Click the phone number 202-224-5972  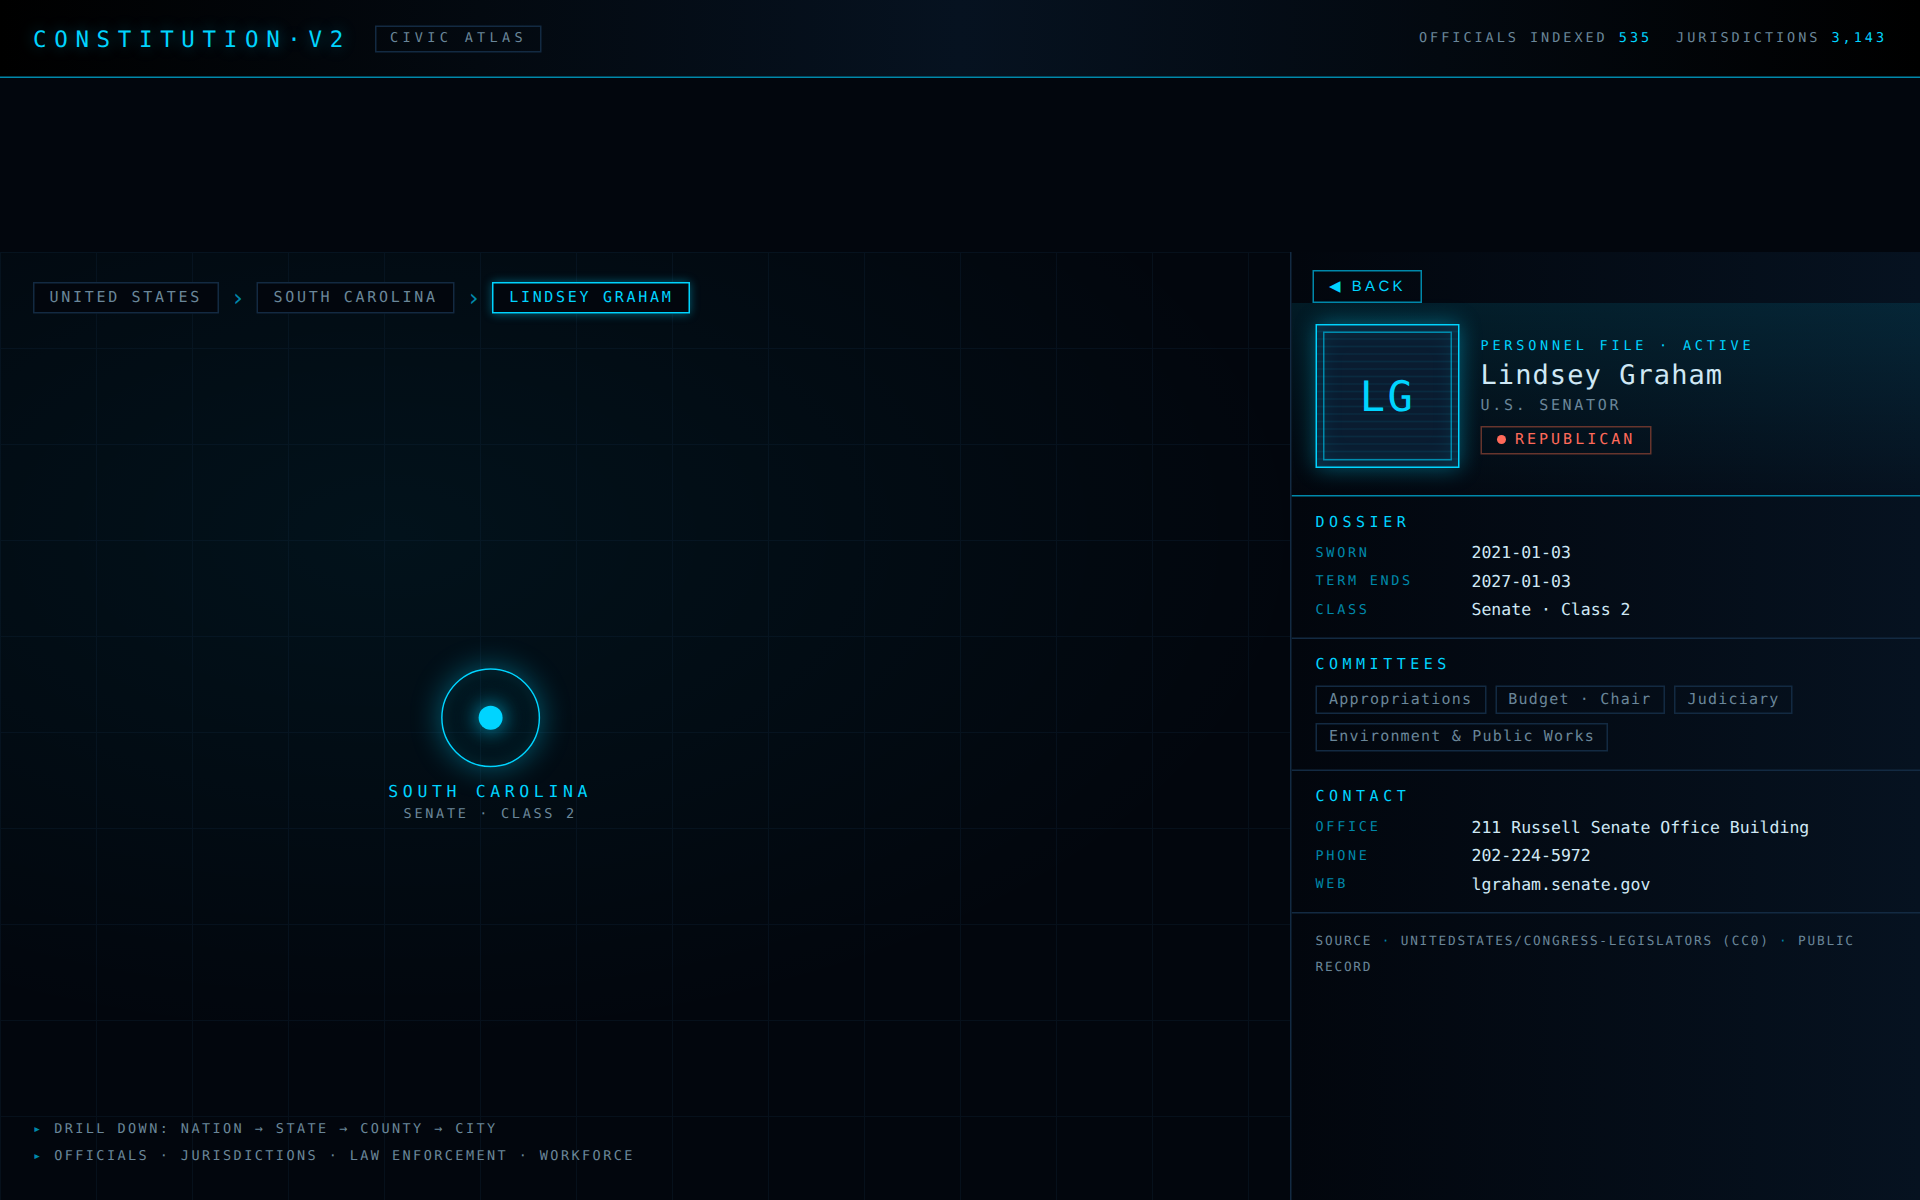tap(1530, 855)
